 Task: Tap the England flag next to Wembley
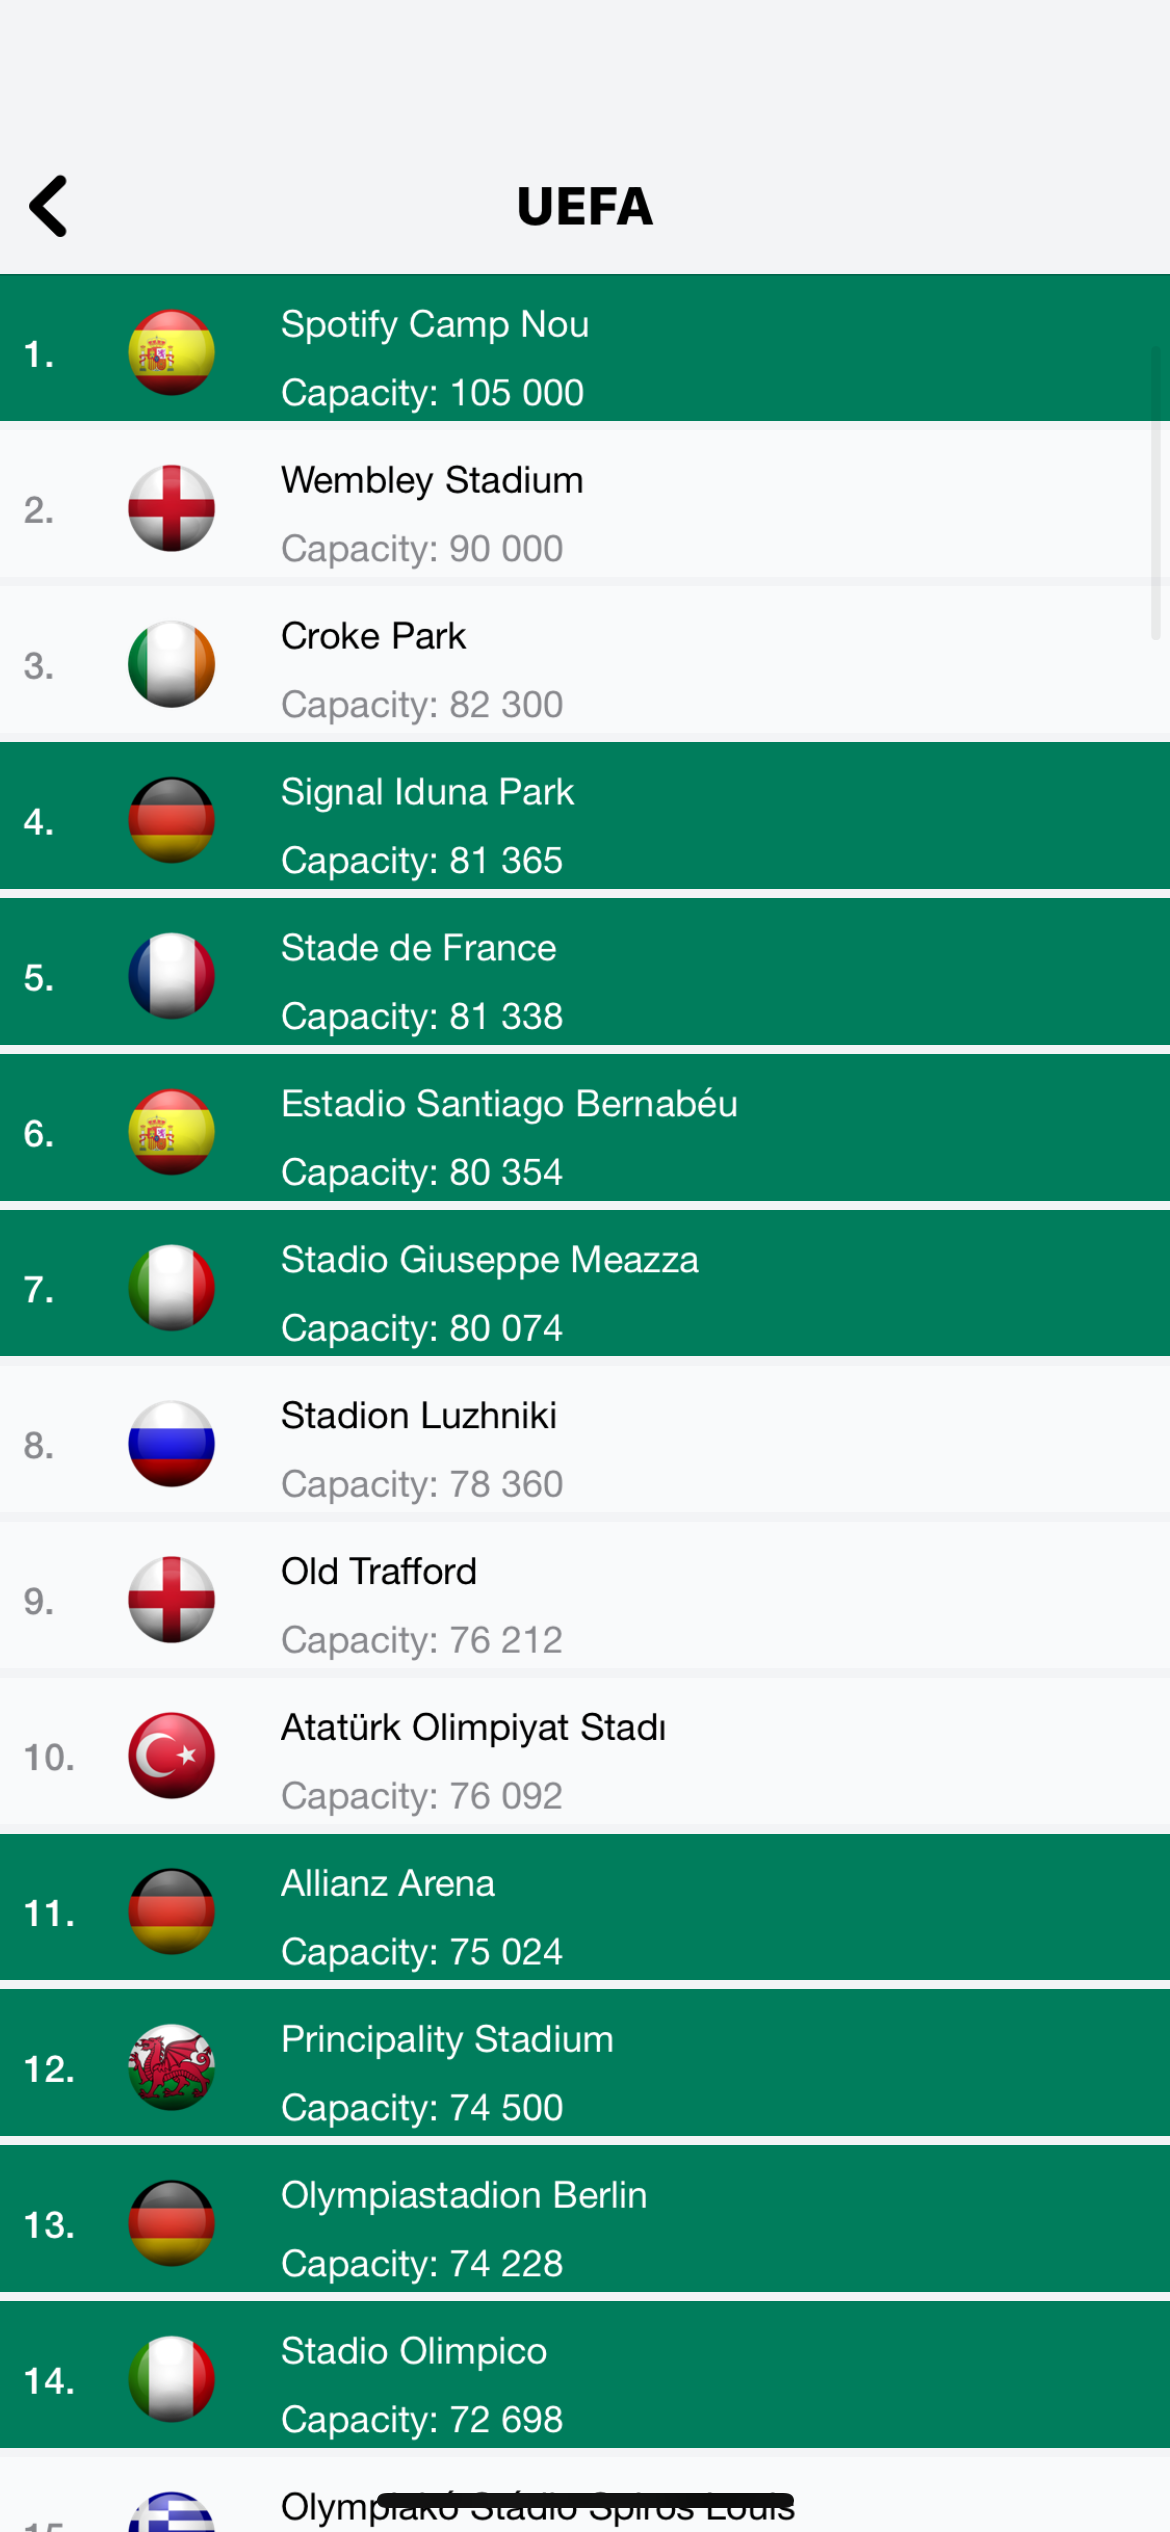coord(171,509)
